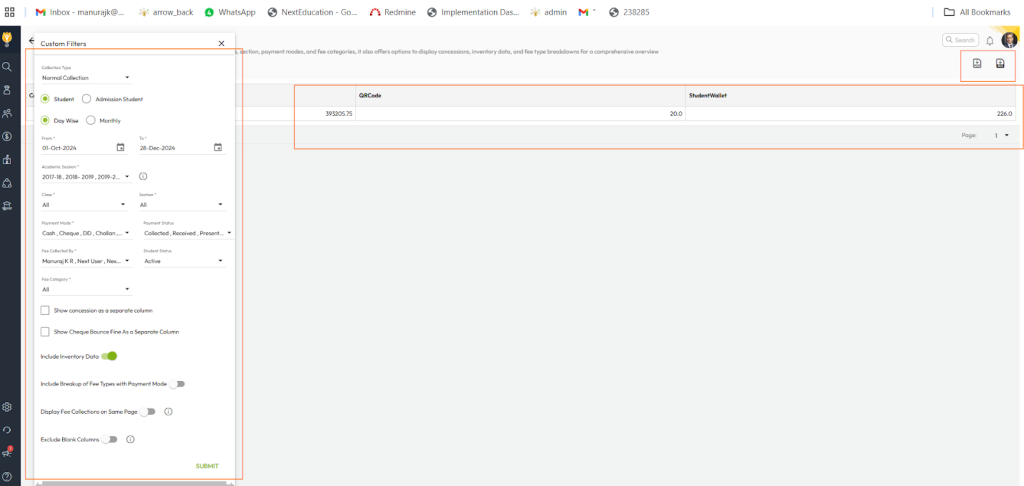Open the settings gear in the sidebar
The height and width of the screenshot is (486, 1024).
coord(7,407)
